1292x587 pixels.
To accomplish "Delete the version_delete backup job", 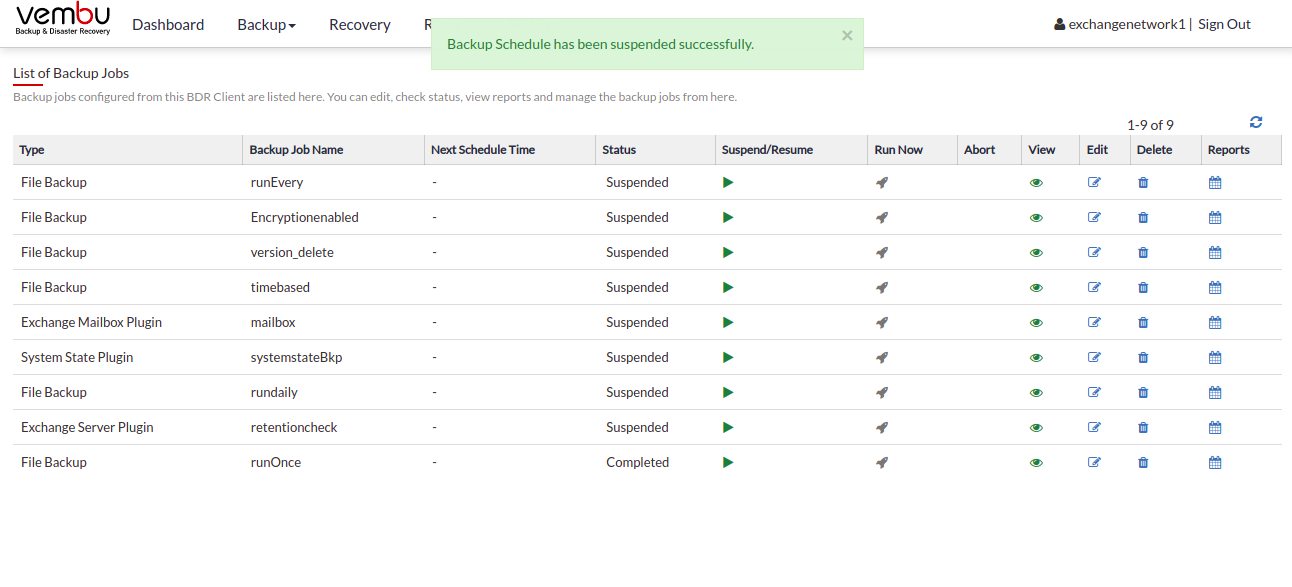I will (x=1143, y=252).
